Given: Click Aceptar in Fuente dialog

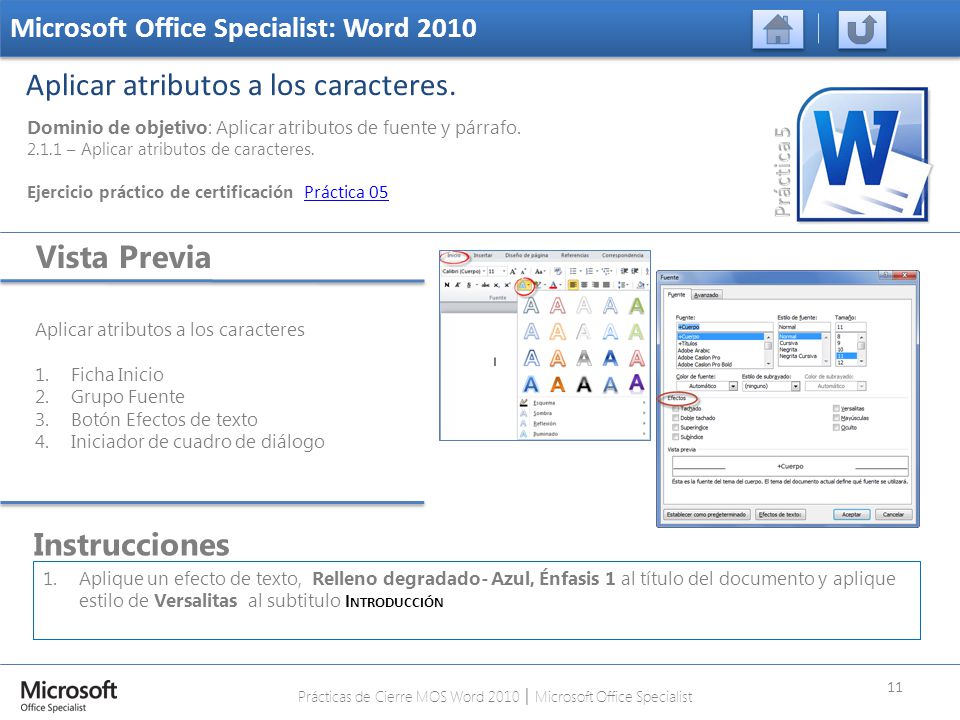Looking at the screenshot, I should [852, 514].
